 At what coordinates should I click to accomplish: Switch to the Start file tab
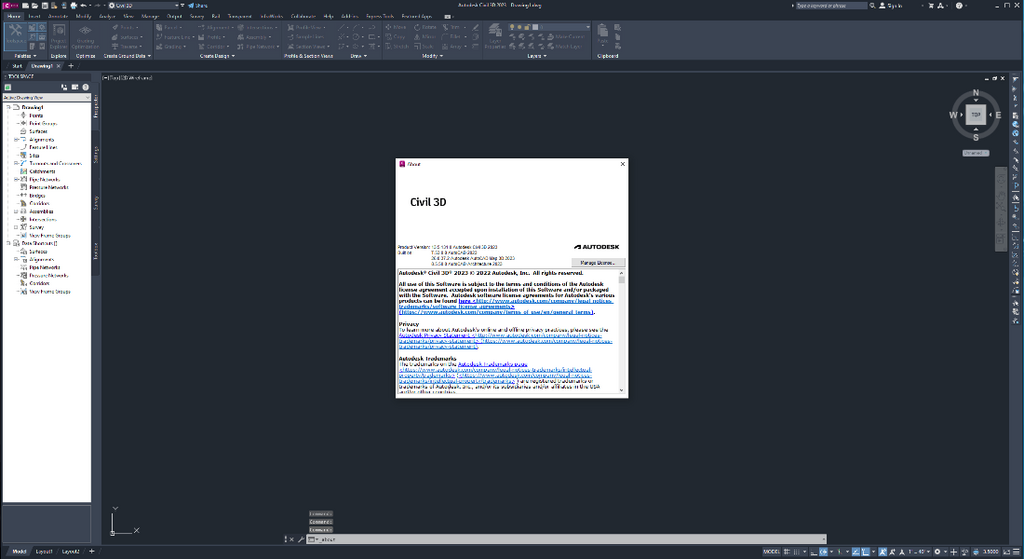(x=16, y=66)
